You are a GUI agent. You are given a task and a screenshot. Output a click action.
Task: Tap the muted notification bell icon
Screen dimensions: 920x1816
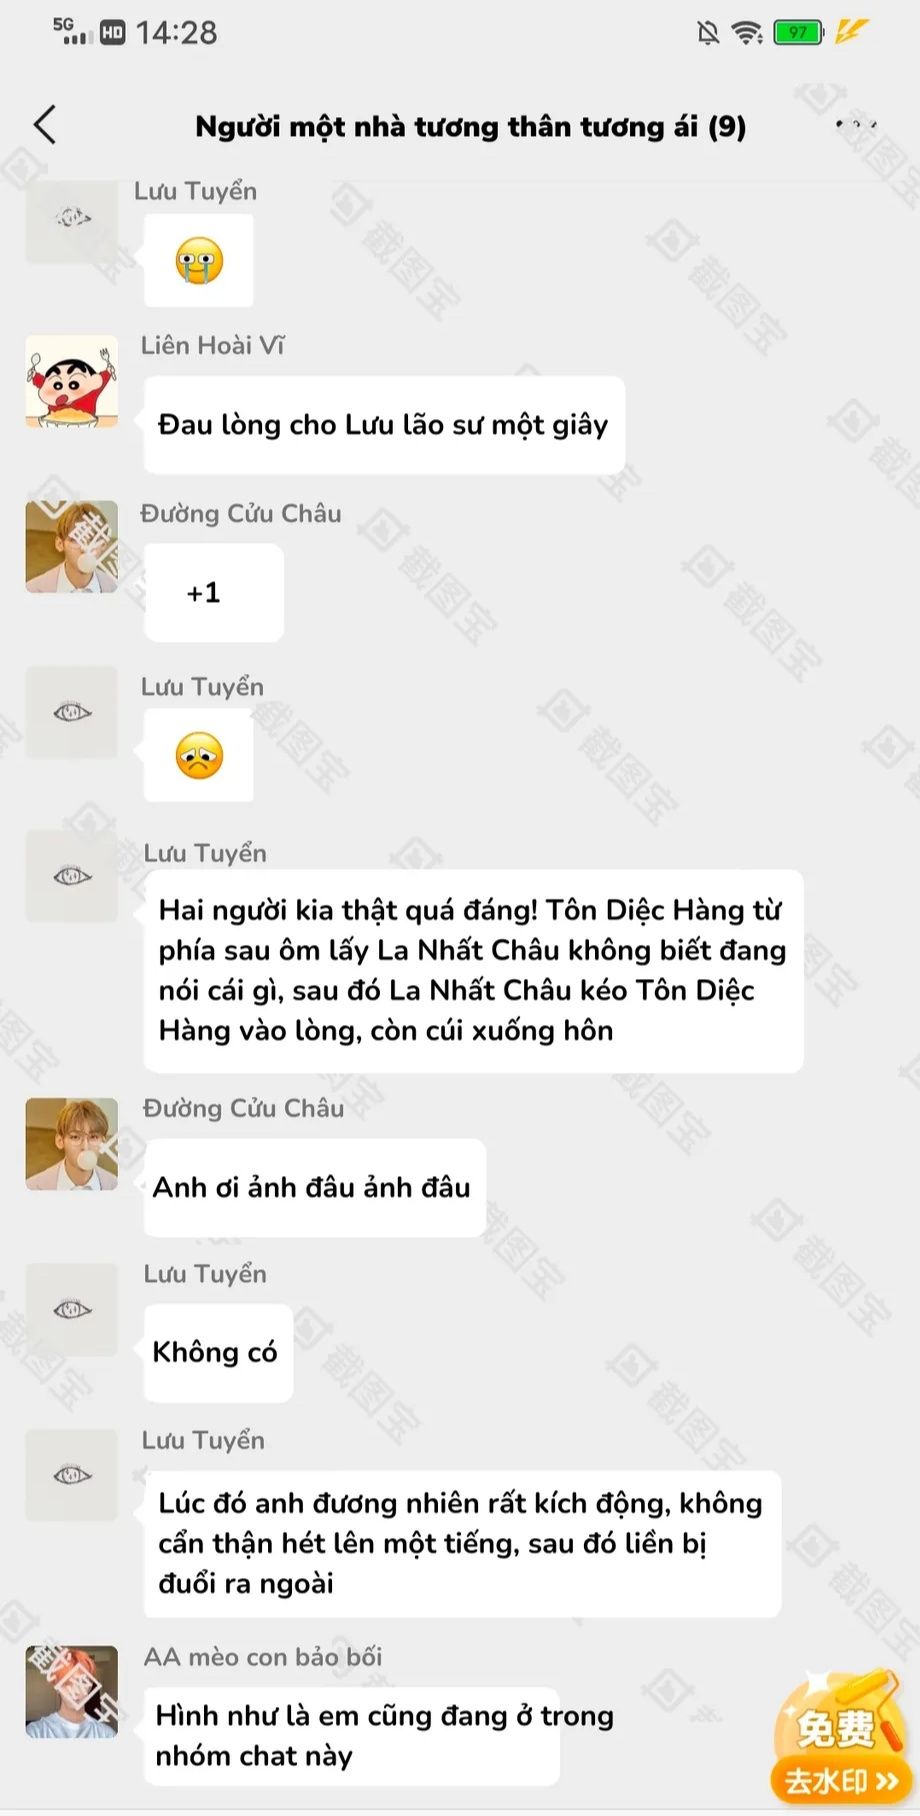point(708,33)
